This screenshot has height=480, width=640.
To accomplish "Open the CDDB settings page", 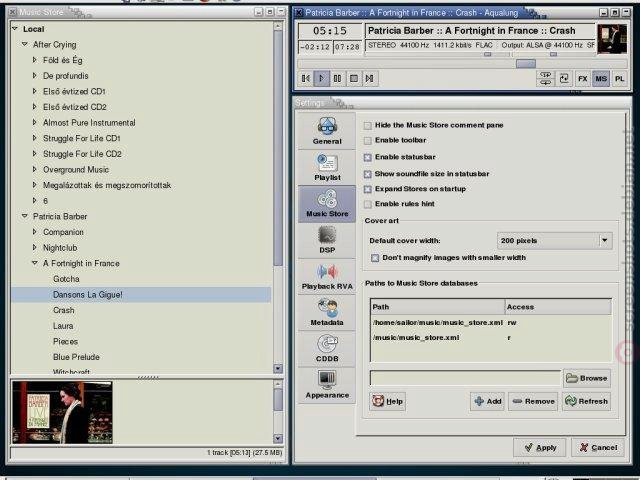I will (x=327, y=349).
